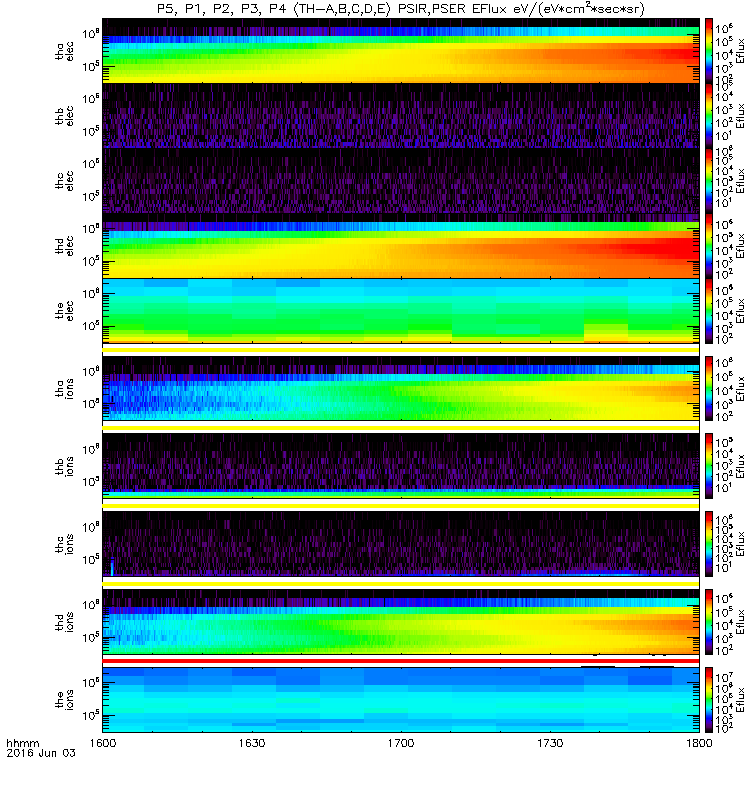This screenshot has width=750, height=800.
Task: Click inside the thd ions spectrogram panel
Action: pos(401,622)
